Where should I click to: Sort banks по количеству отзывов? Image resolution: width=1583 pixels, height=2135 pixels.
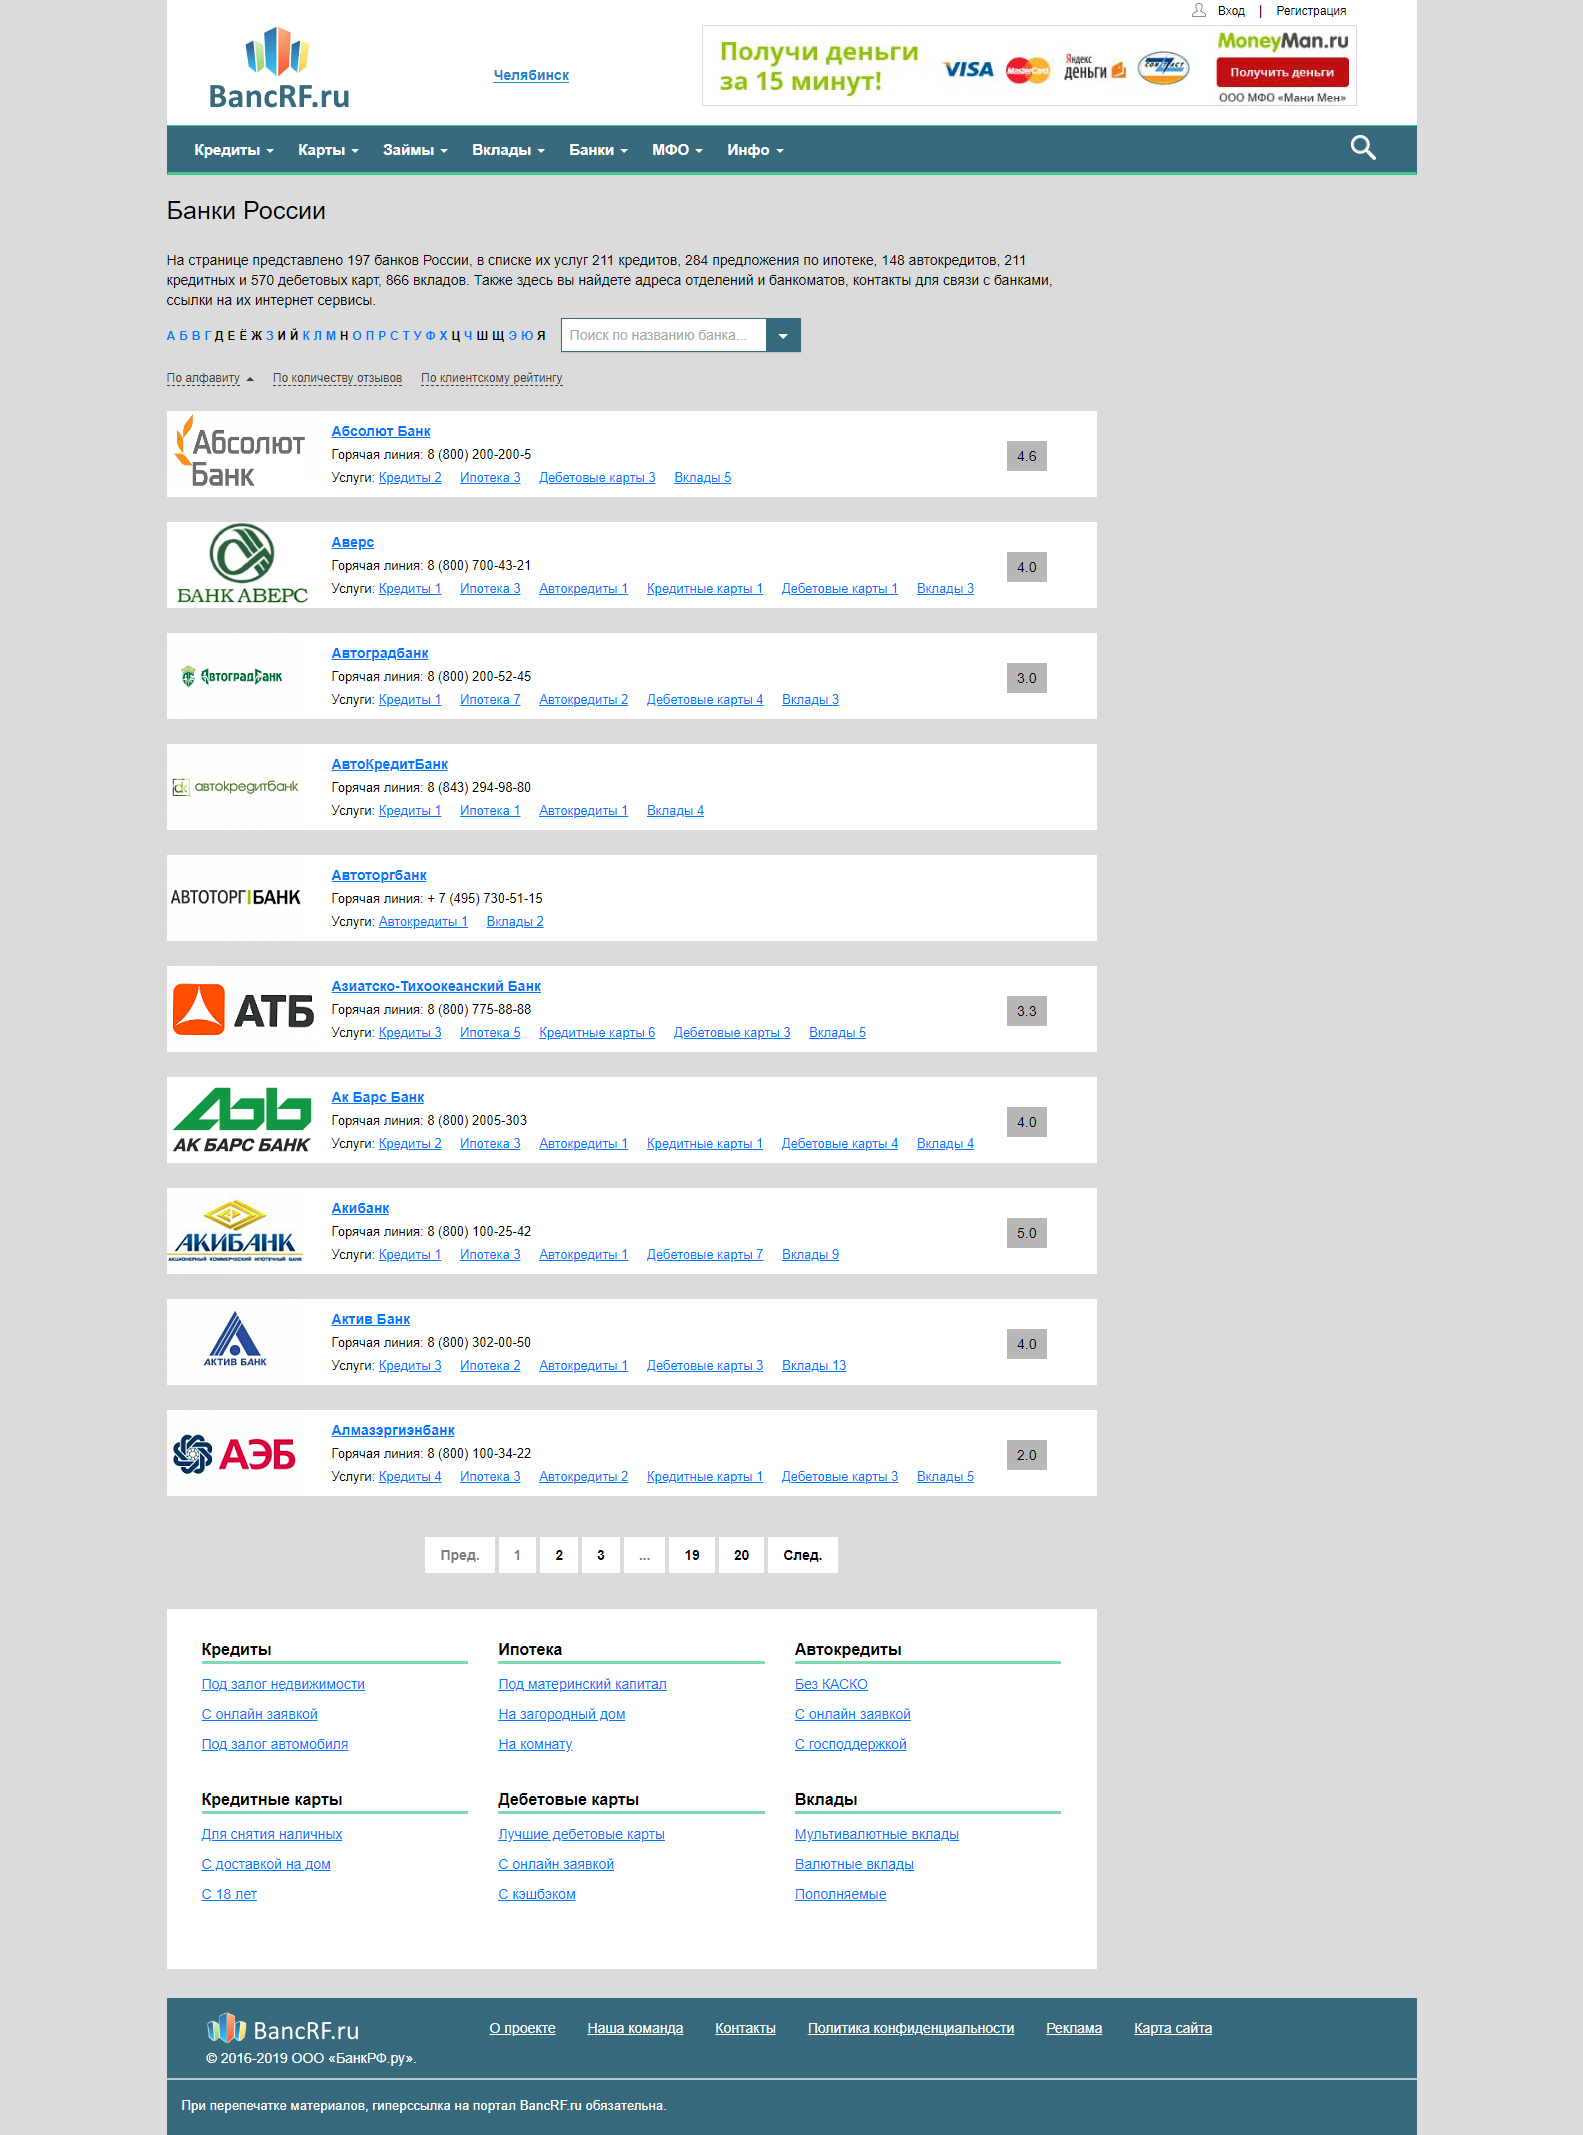[337, 378]
